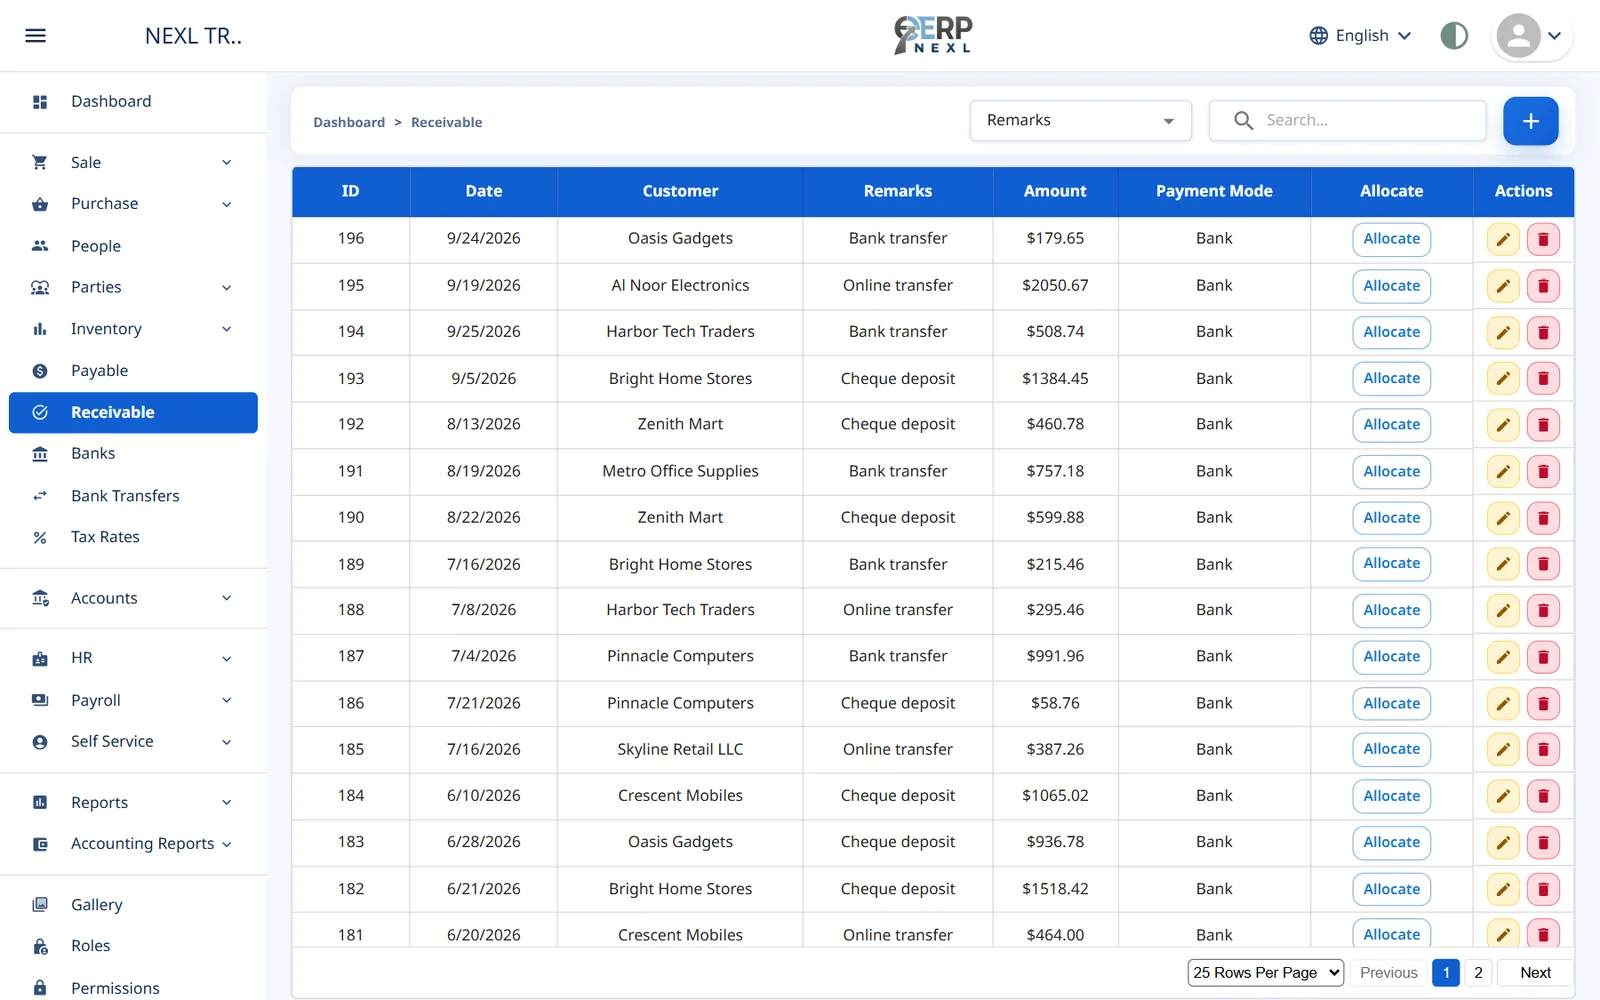Delete receivable row 190 for $599.88
The image size is (1600, 1000).
pos(1543,518)
